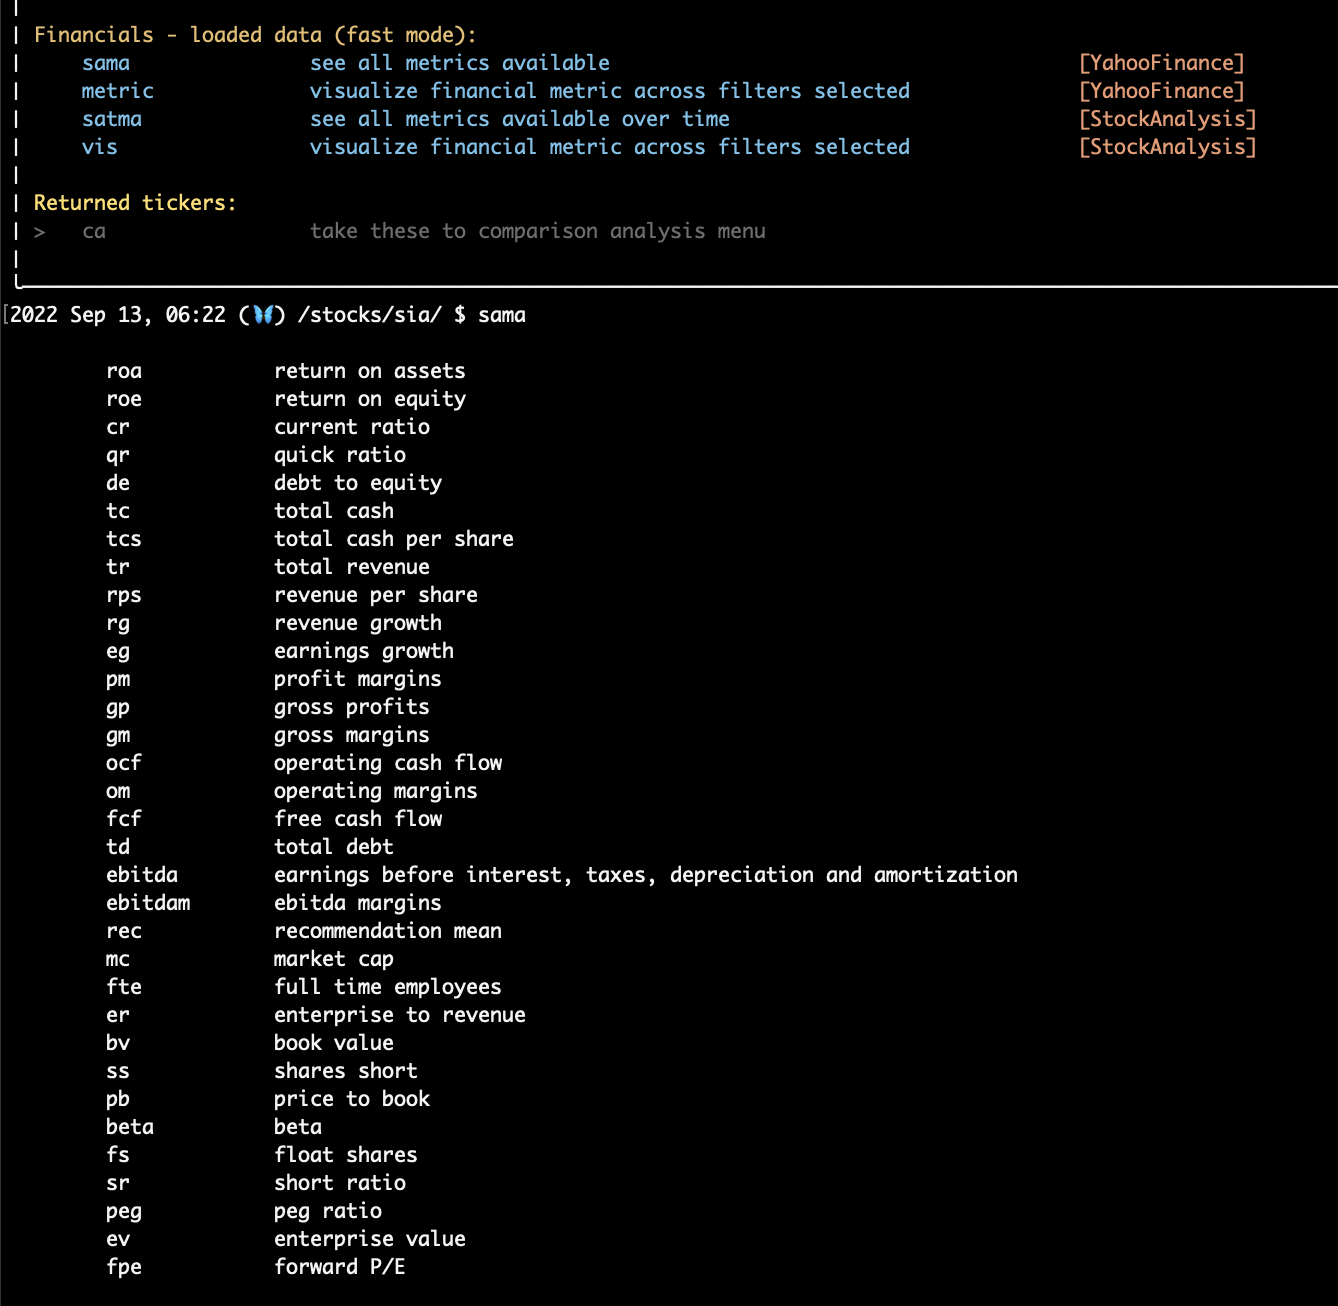Click 'earnings growth' description
The width and height of the screenshot is (1338, 1306).
[x=364, y=651]
